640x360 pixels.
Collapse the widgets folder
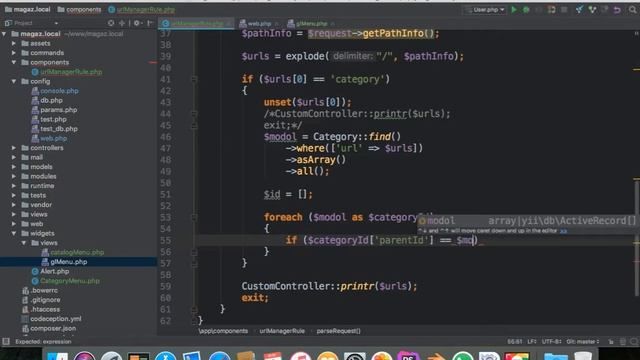(x=14, y=233)
